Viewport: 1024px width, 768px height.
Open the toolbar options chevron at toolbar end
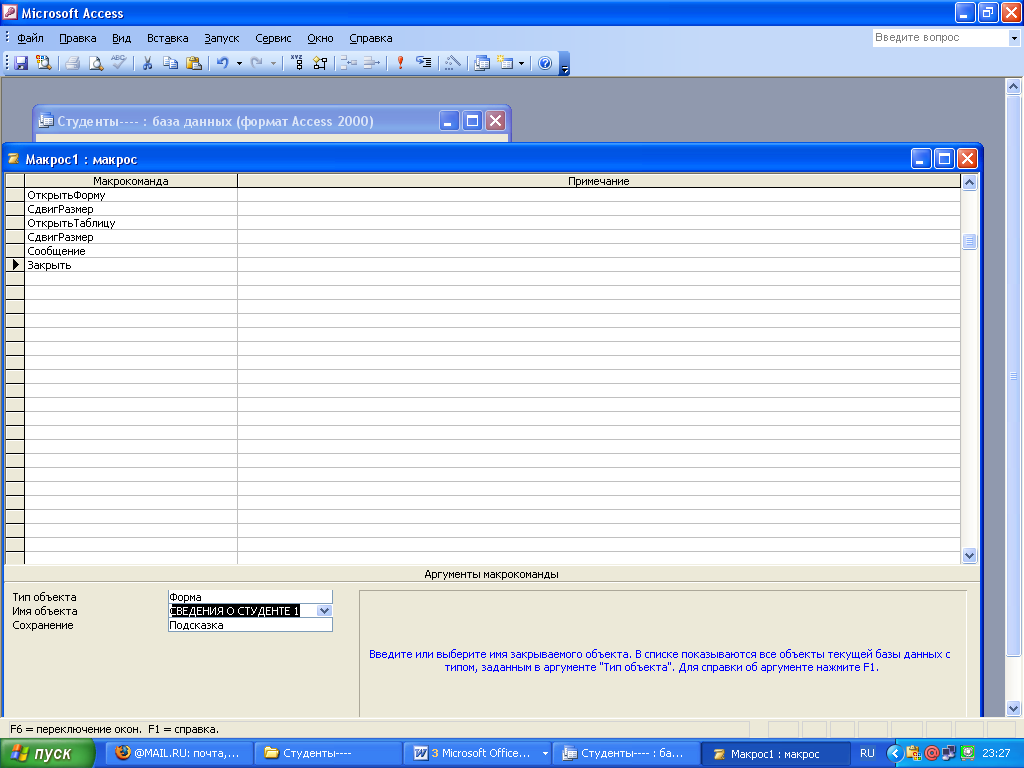tap(565, 64)
